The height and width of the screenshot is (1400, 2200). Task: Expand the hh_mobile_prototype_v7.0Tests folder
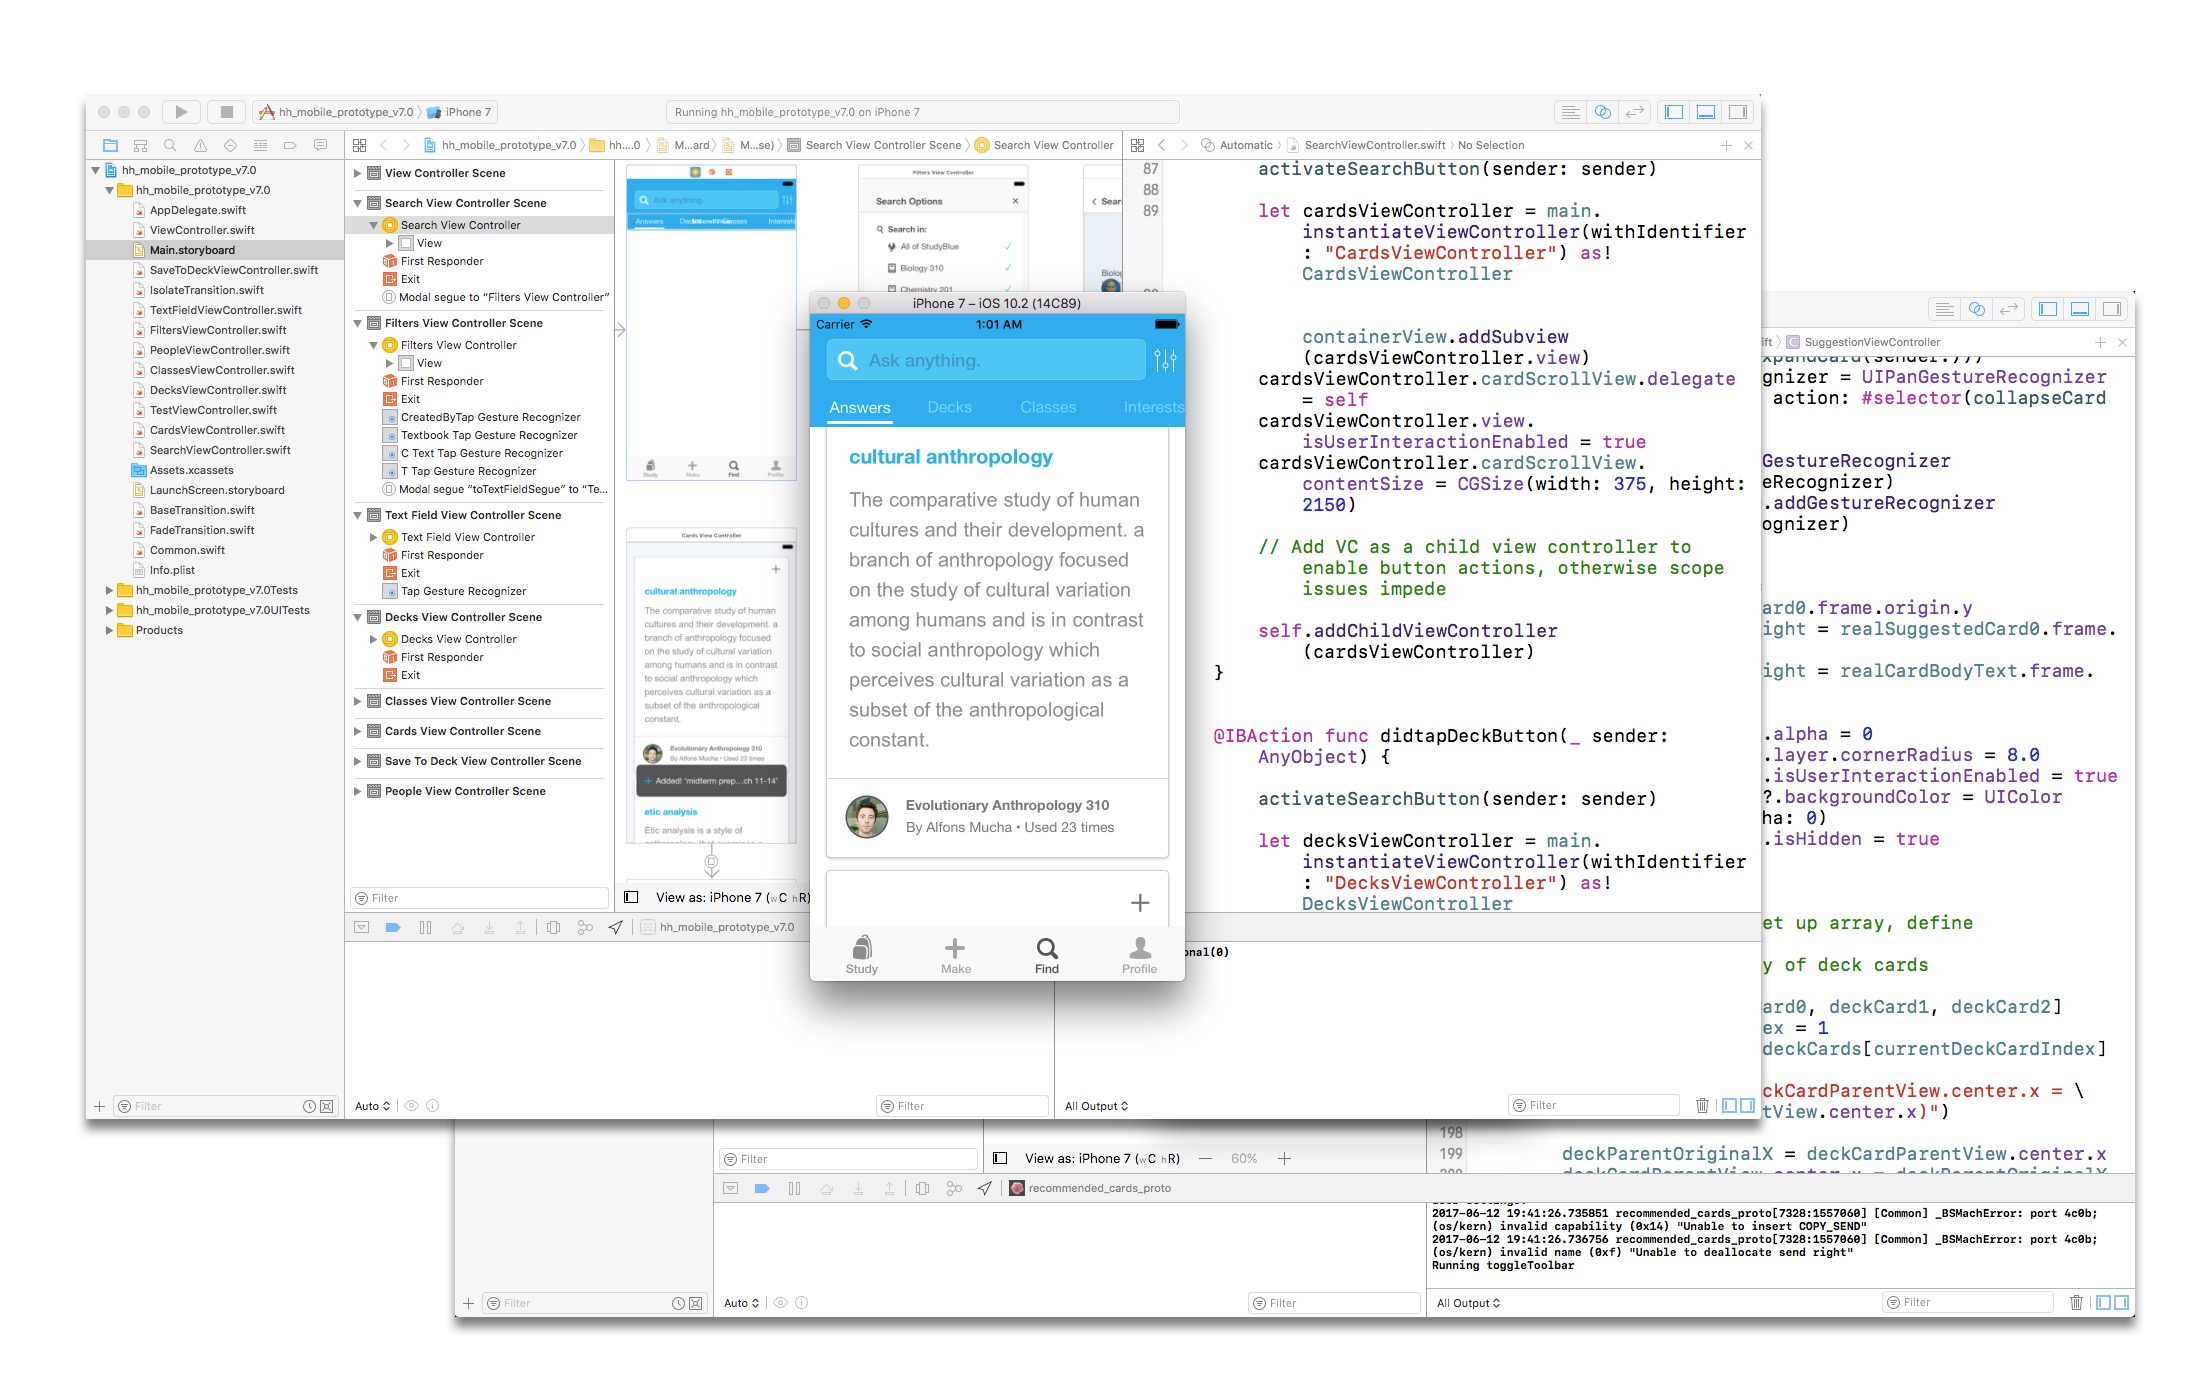coord(110,590)
